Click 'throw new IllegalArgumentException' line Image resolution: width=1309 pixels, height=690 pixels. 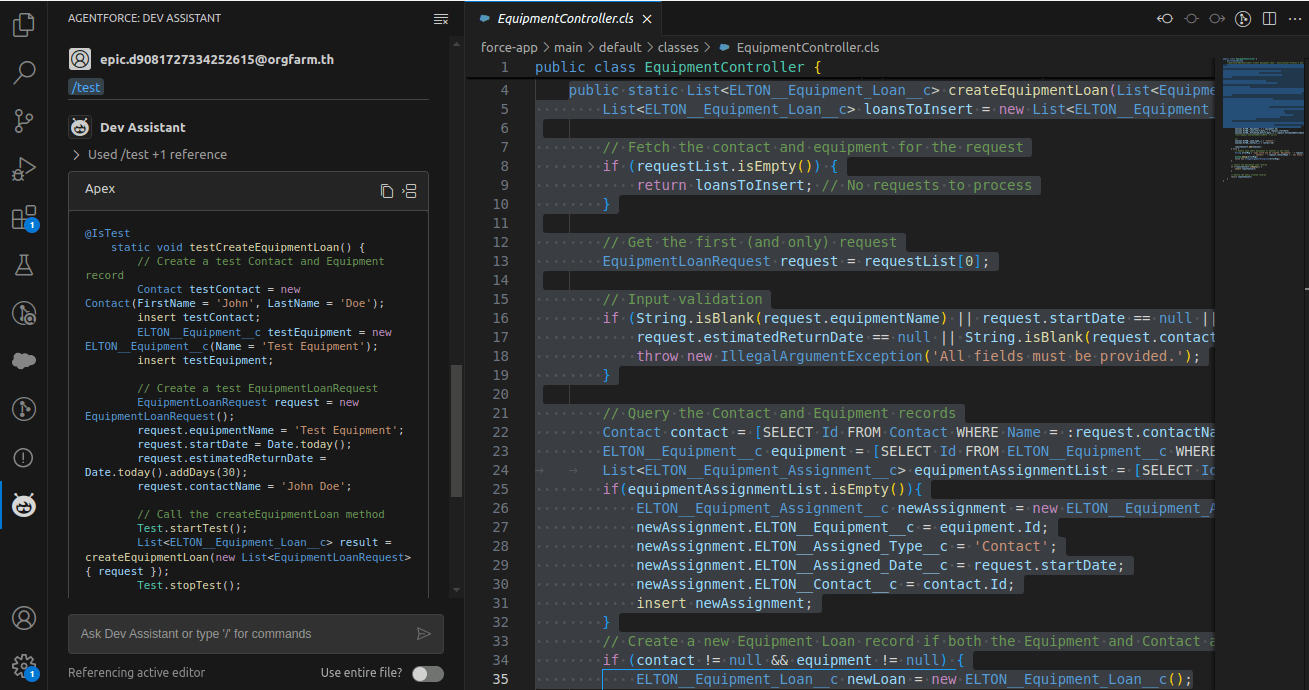pos(917,356)
